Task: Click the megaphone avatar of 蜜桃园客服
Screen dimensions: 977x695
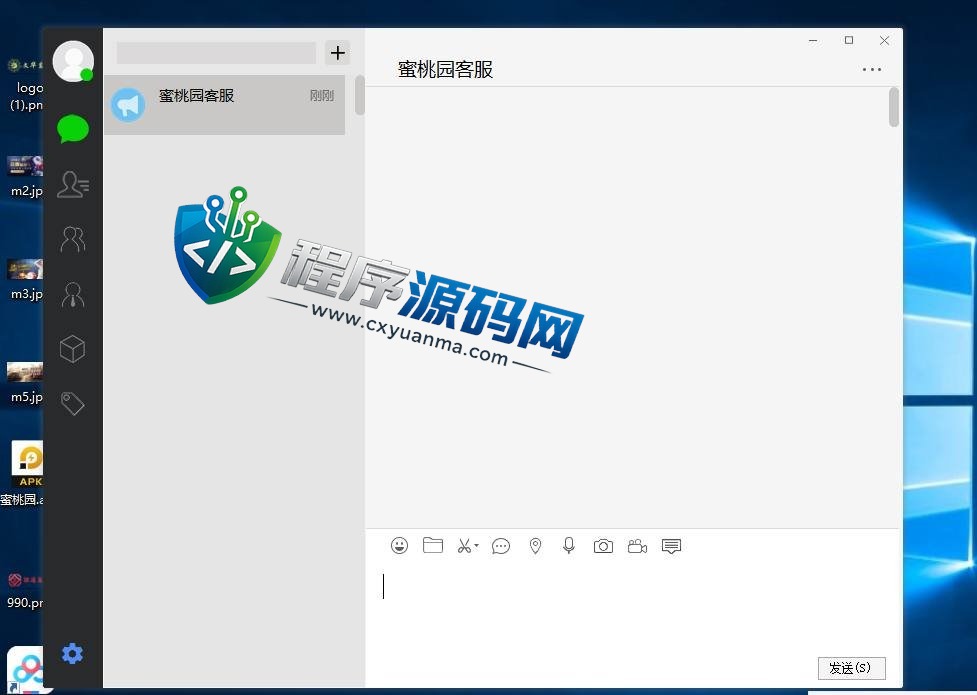Action: pyautogui.click(x=128, y=105)
